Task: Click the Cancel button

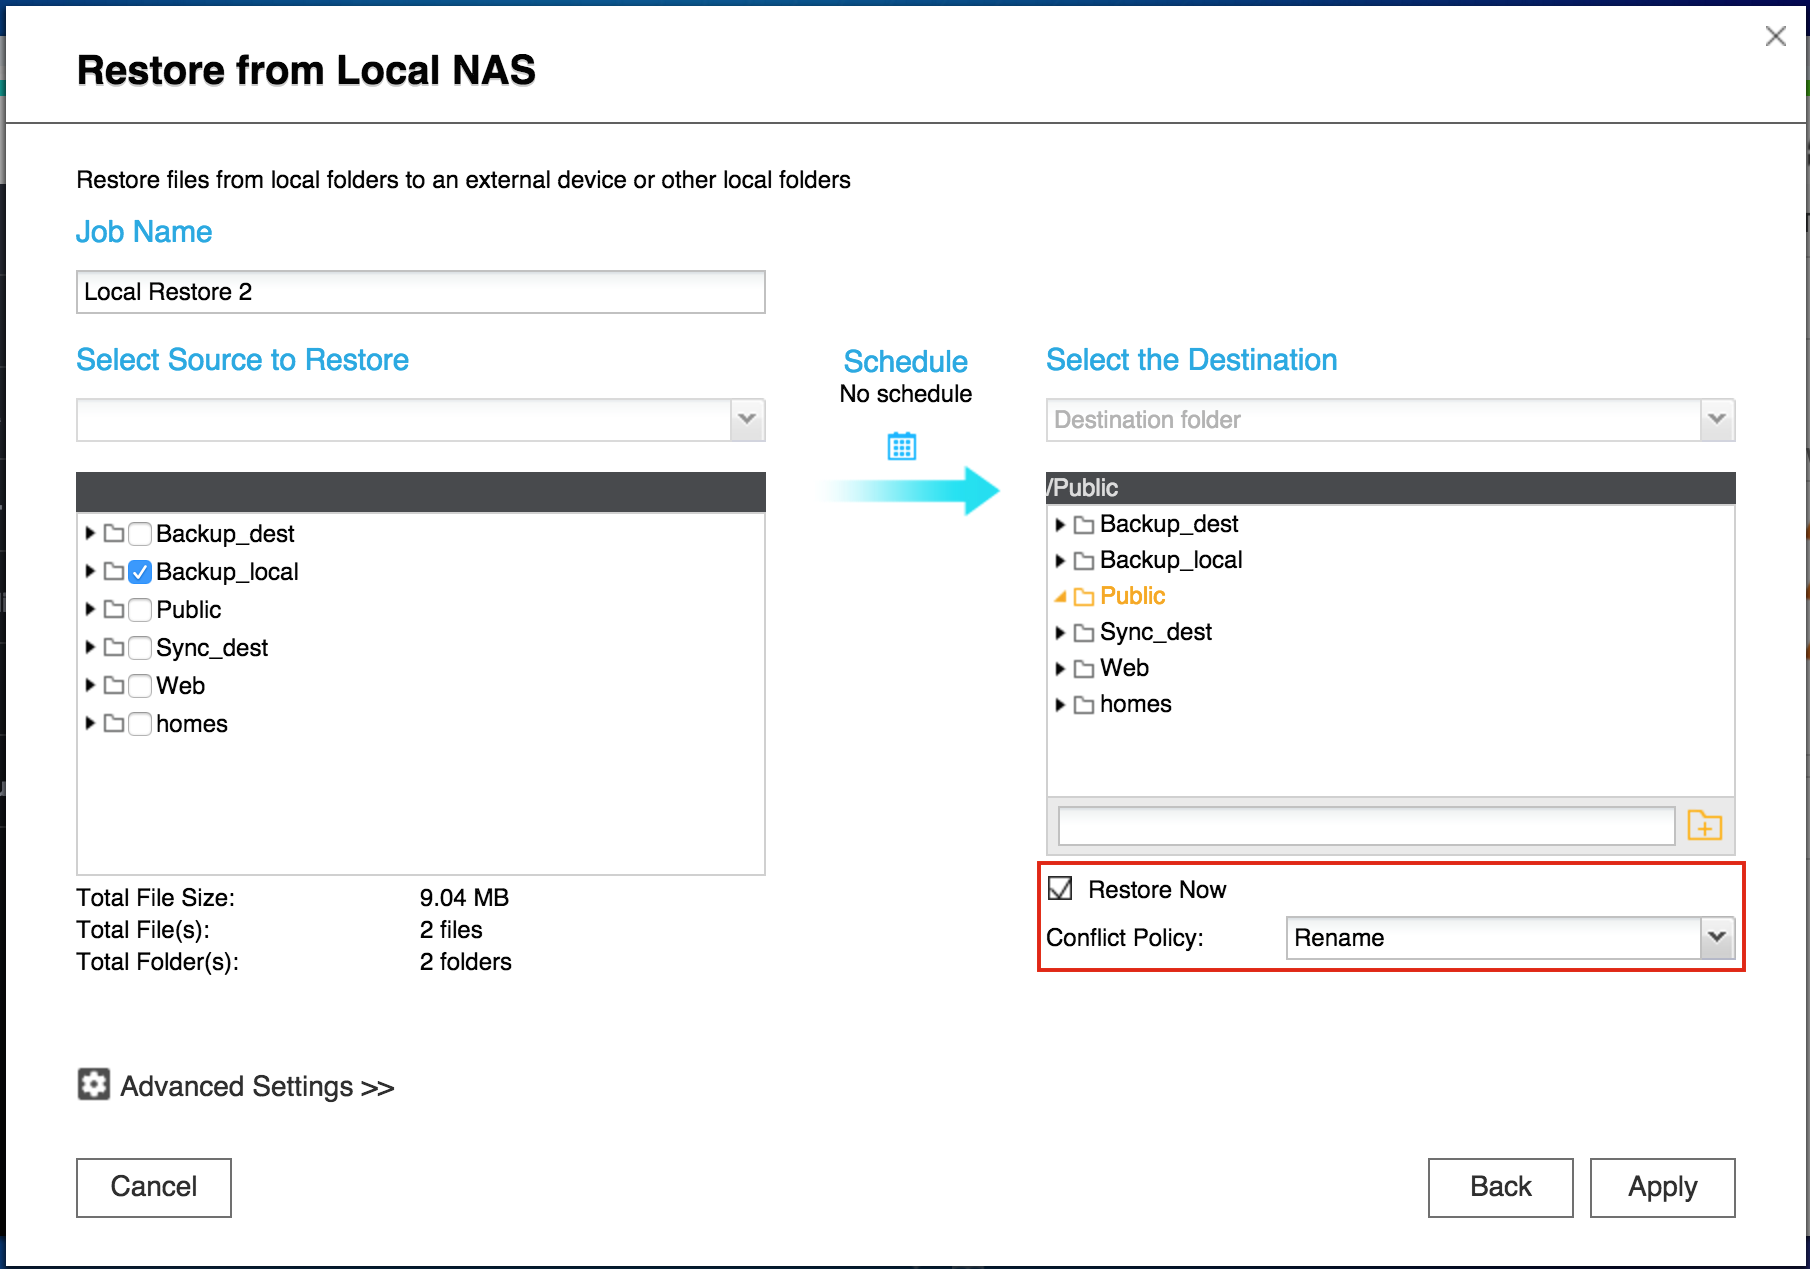Action: pos(154,1187)
